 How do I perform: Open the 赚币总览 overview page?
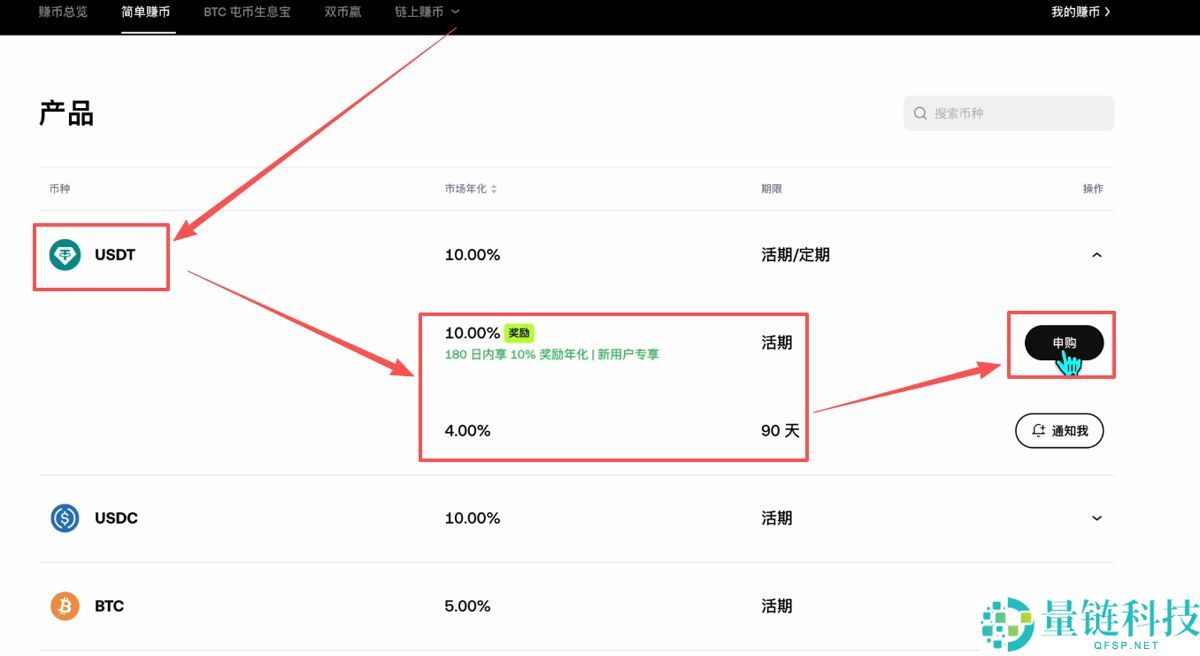point(63,12)
